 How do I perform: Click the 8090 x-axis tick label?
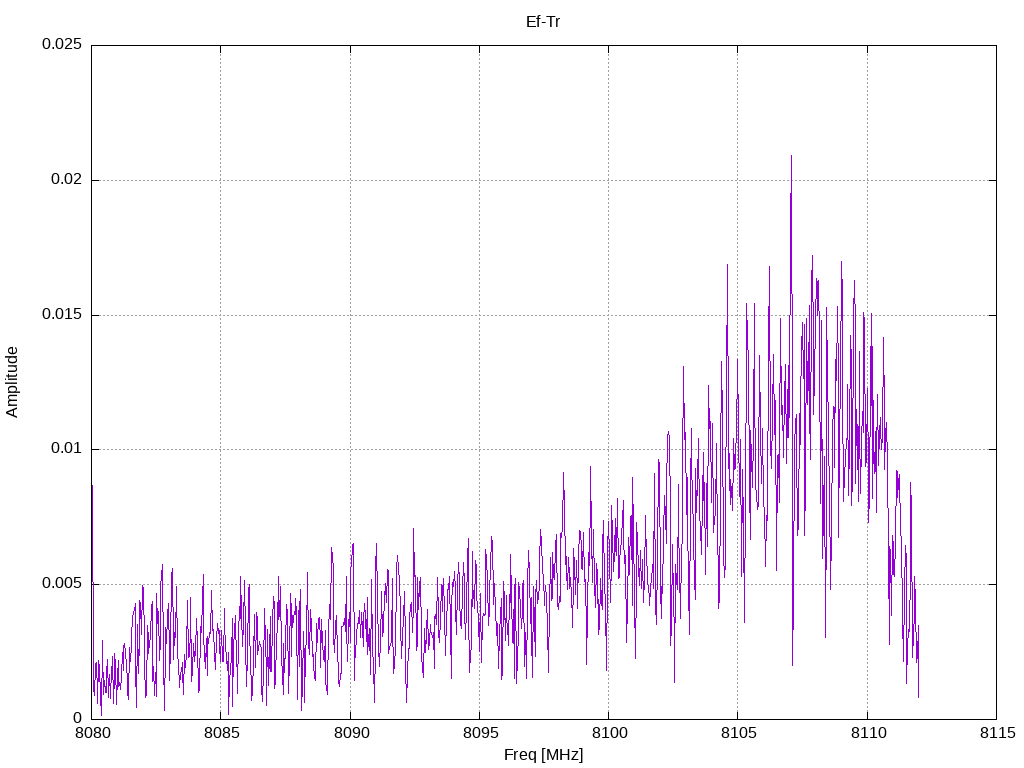[x=351, y=733]
